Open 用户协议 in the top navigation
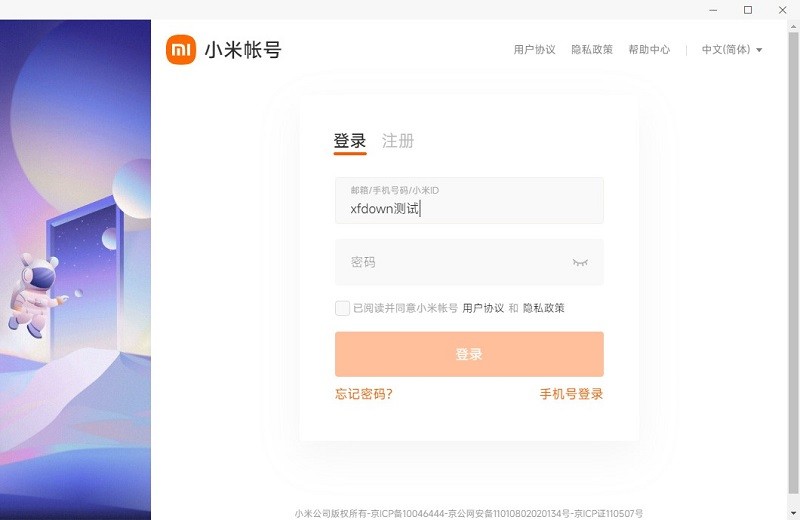 pos(534,50)
